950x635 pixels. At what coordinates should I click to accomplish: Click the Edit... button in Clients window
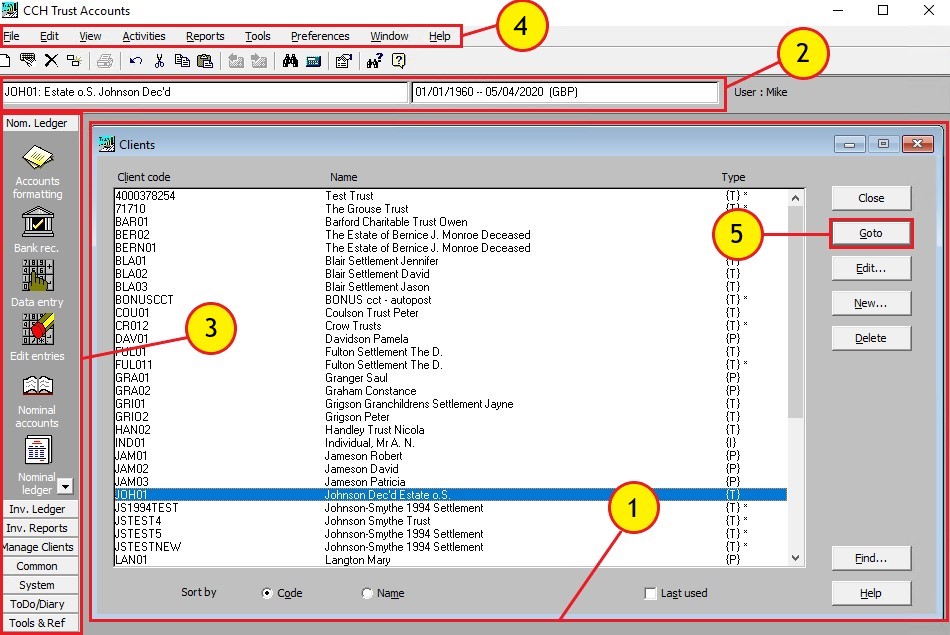pos(871,268)
